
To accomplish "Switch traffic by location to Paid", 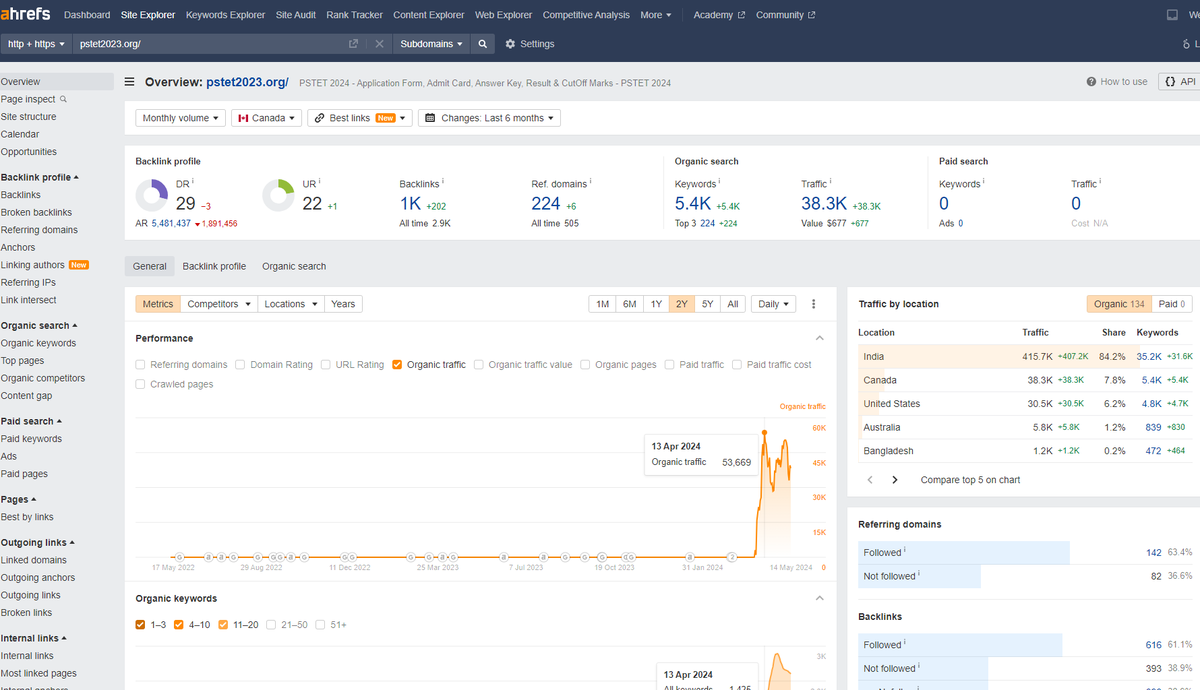I will pos(1173,304).
